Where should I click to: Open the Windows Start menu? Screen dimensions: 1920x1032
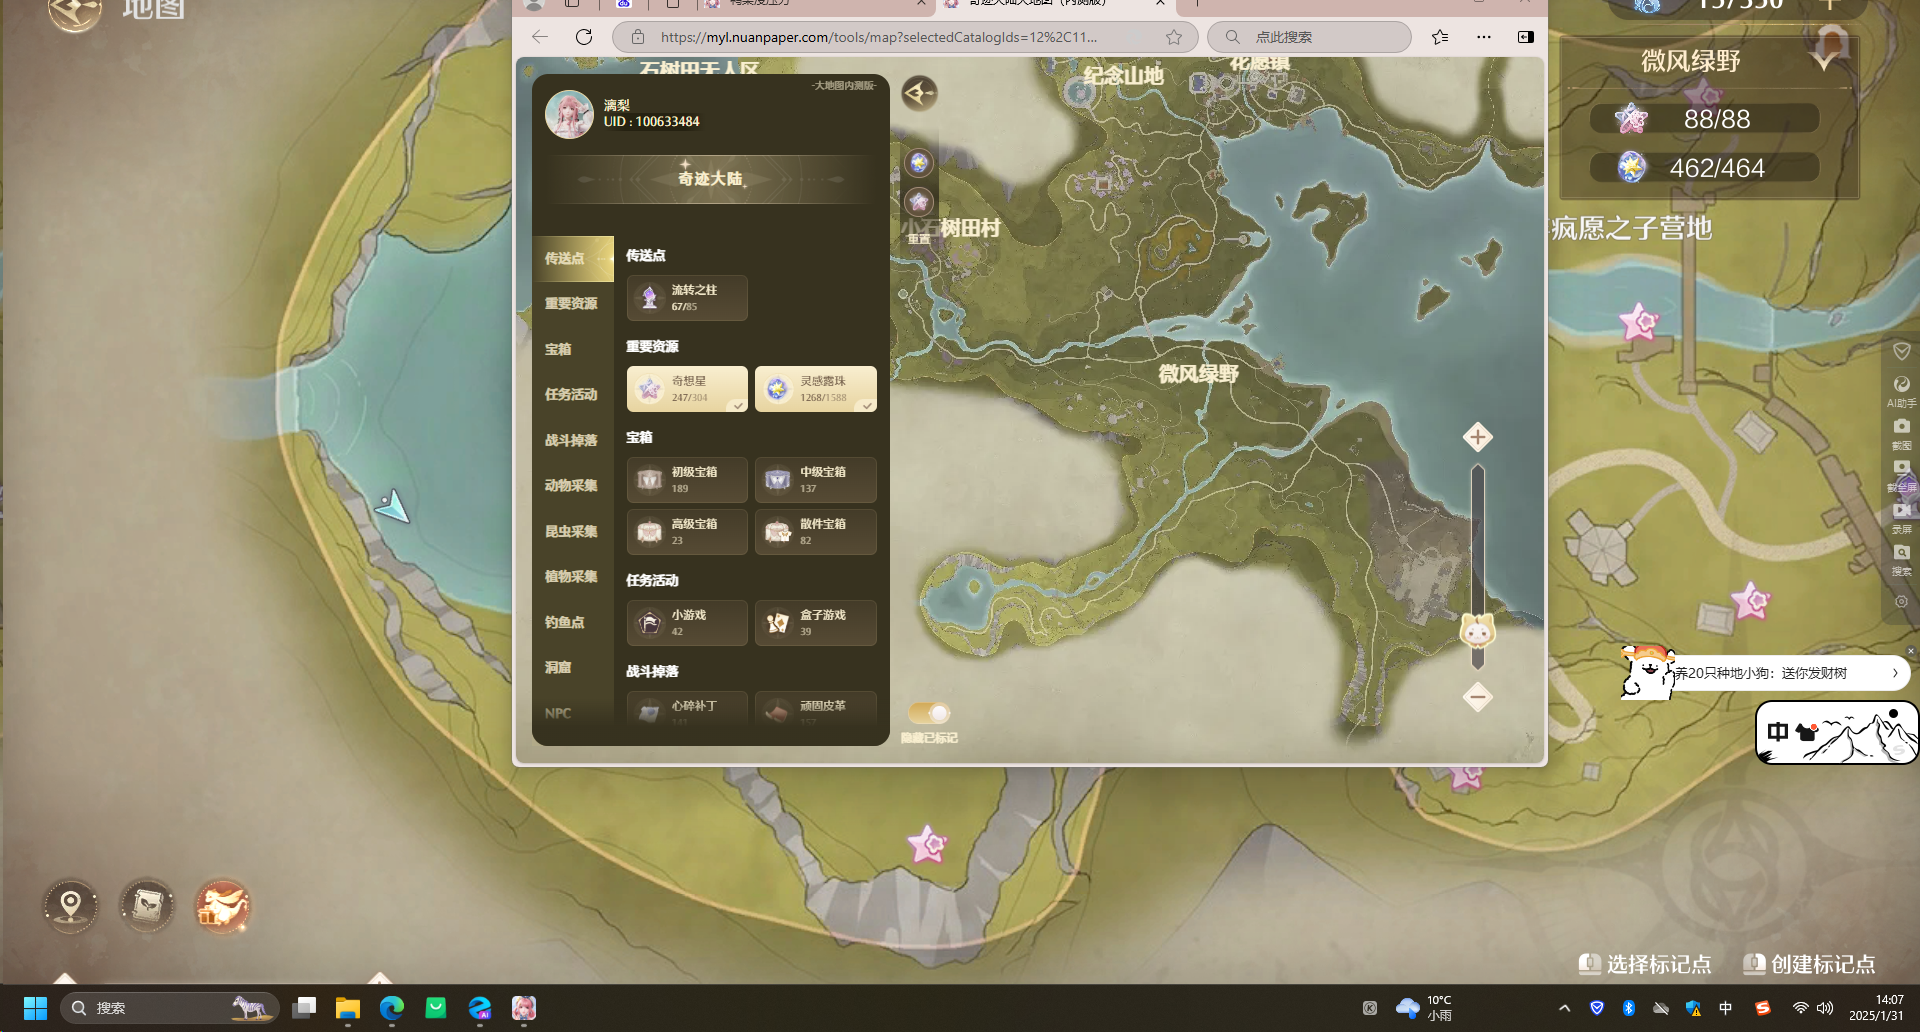point(35,1008)
